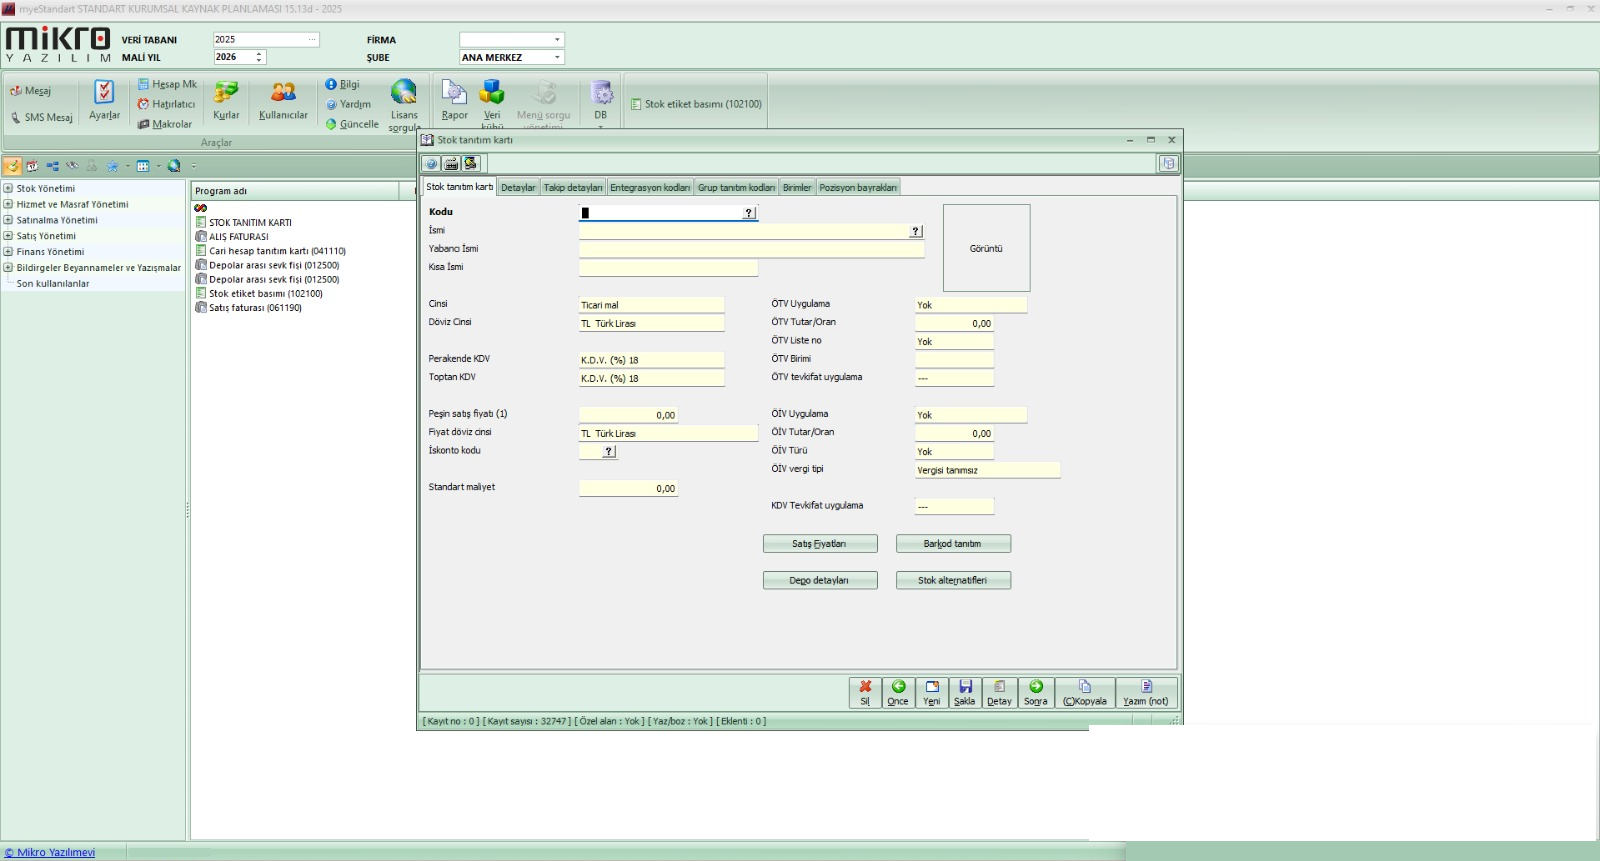Select STOK TANITIM KARTI in program list
1600x861 pixels.
tap(250, 223)
